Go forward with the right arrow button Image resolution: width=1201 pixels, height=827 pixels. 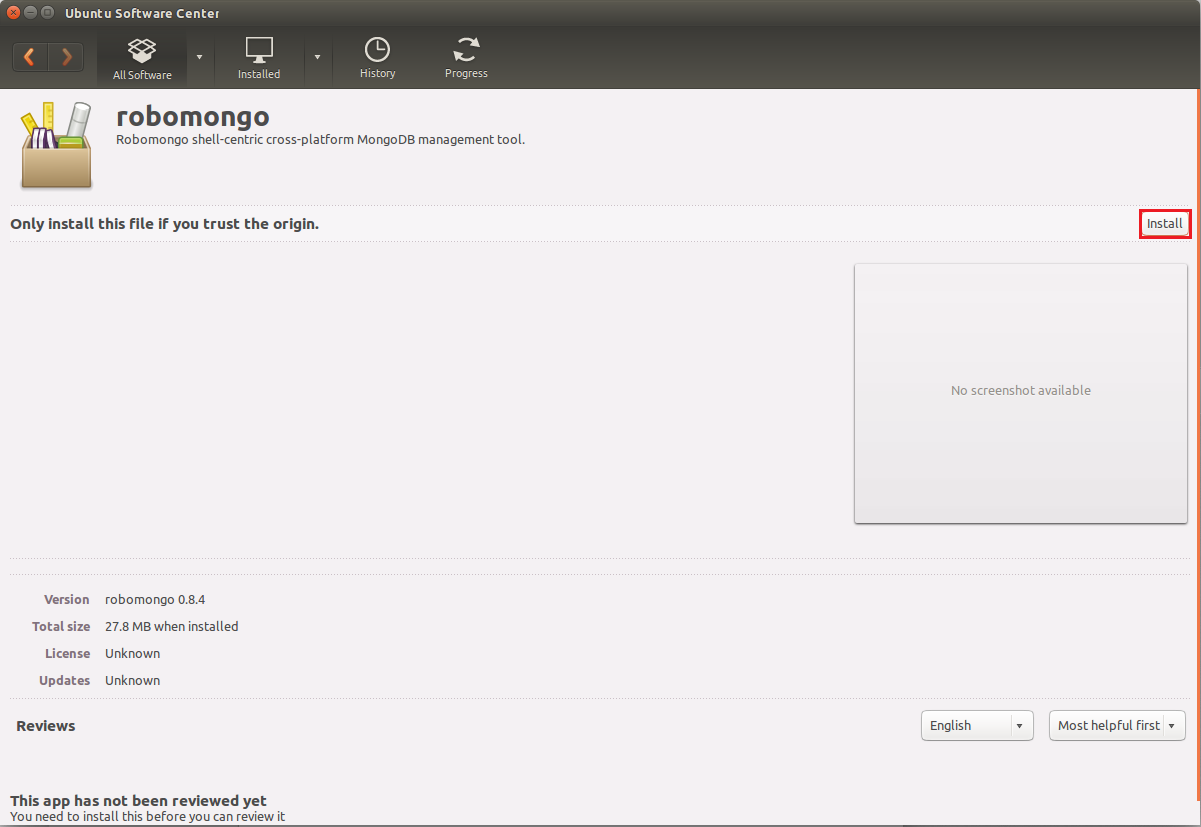pos(66,57)
